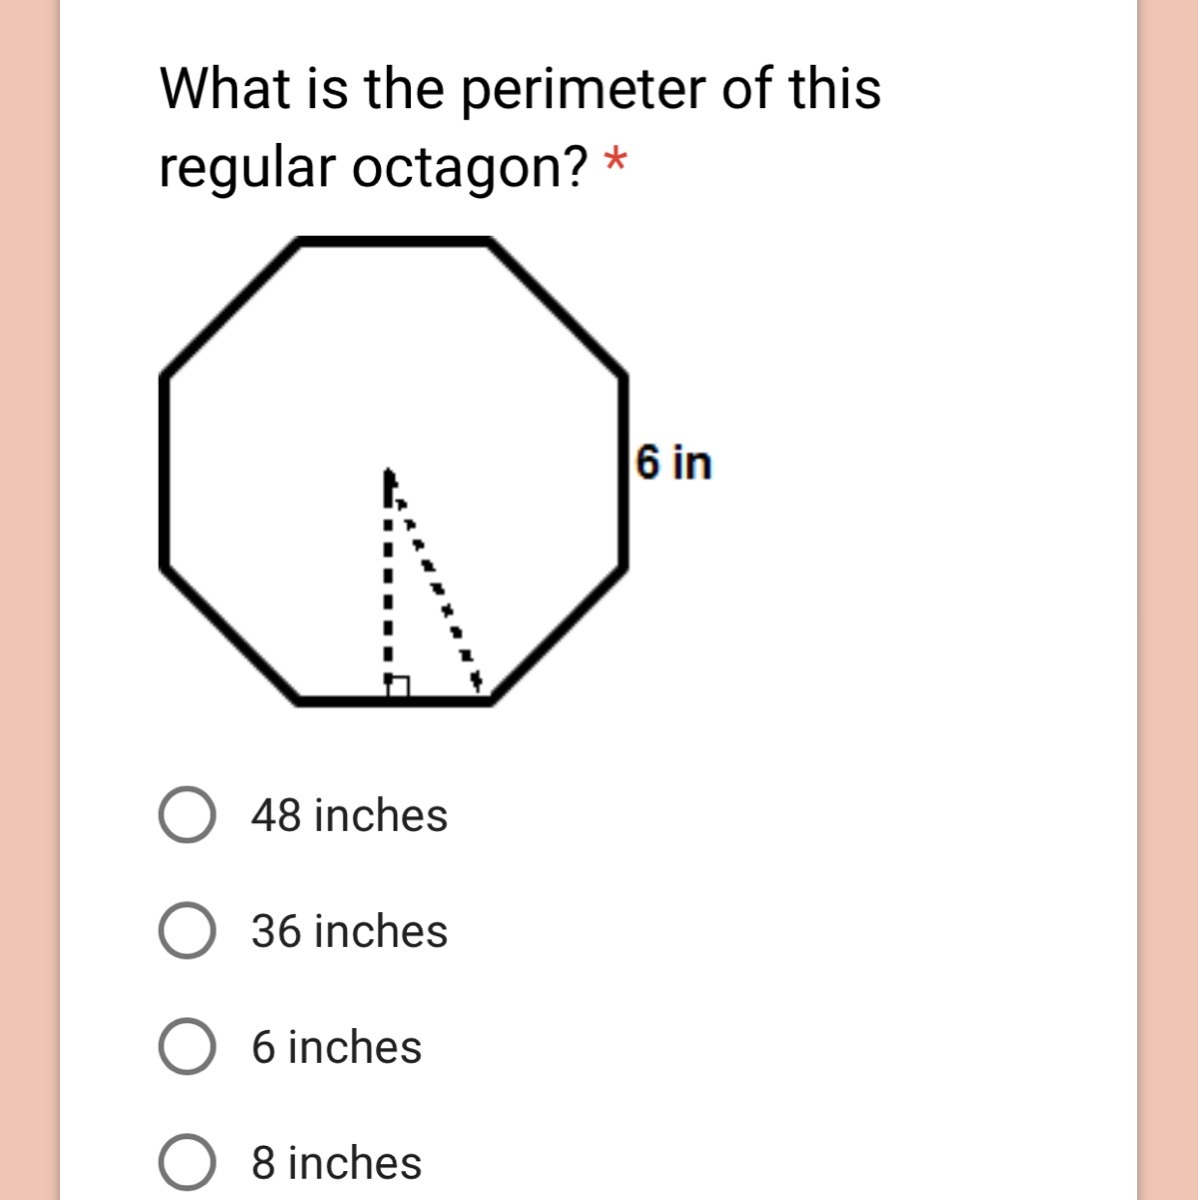Select the 48 inches radio button
This screenshot has height=1200, width=1198.
(186, 815)
